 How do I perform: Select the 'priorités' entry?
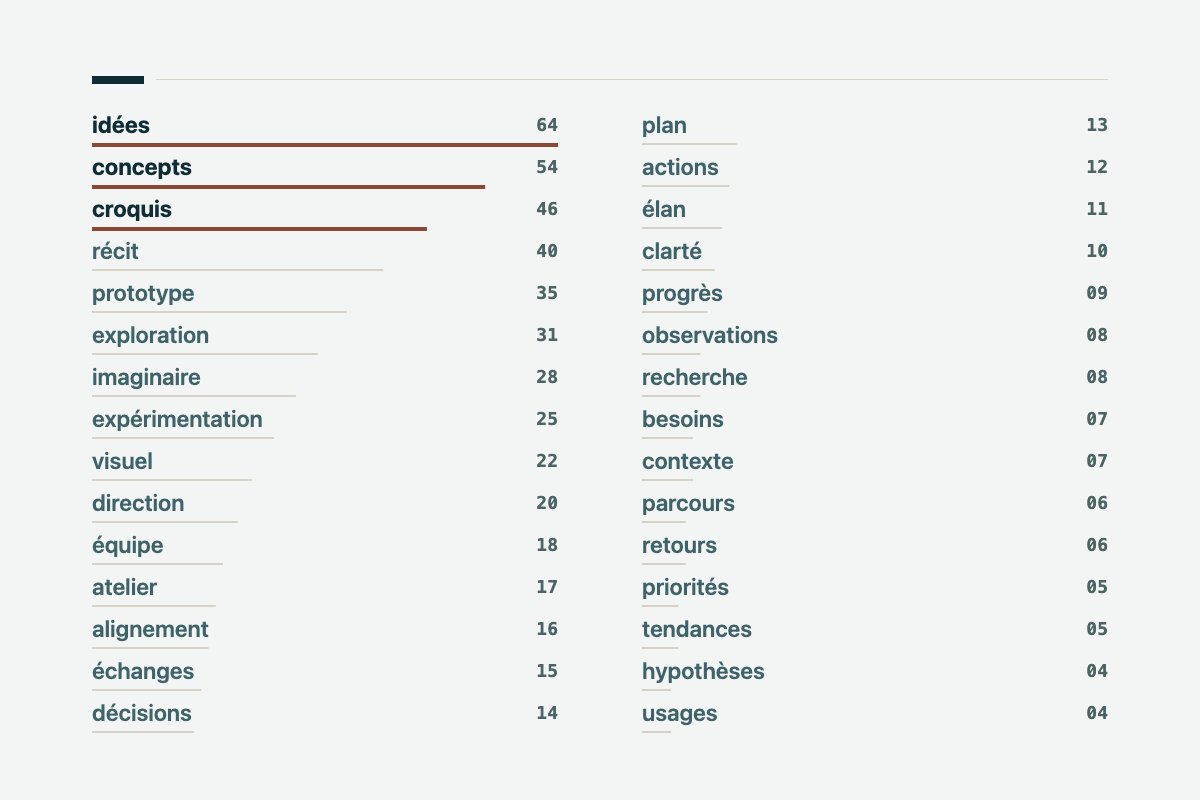click(x=685, y=588)
